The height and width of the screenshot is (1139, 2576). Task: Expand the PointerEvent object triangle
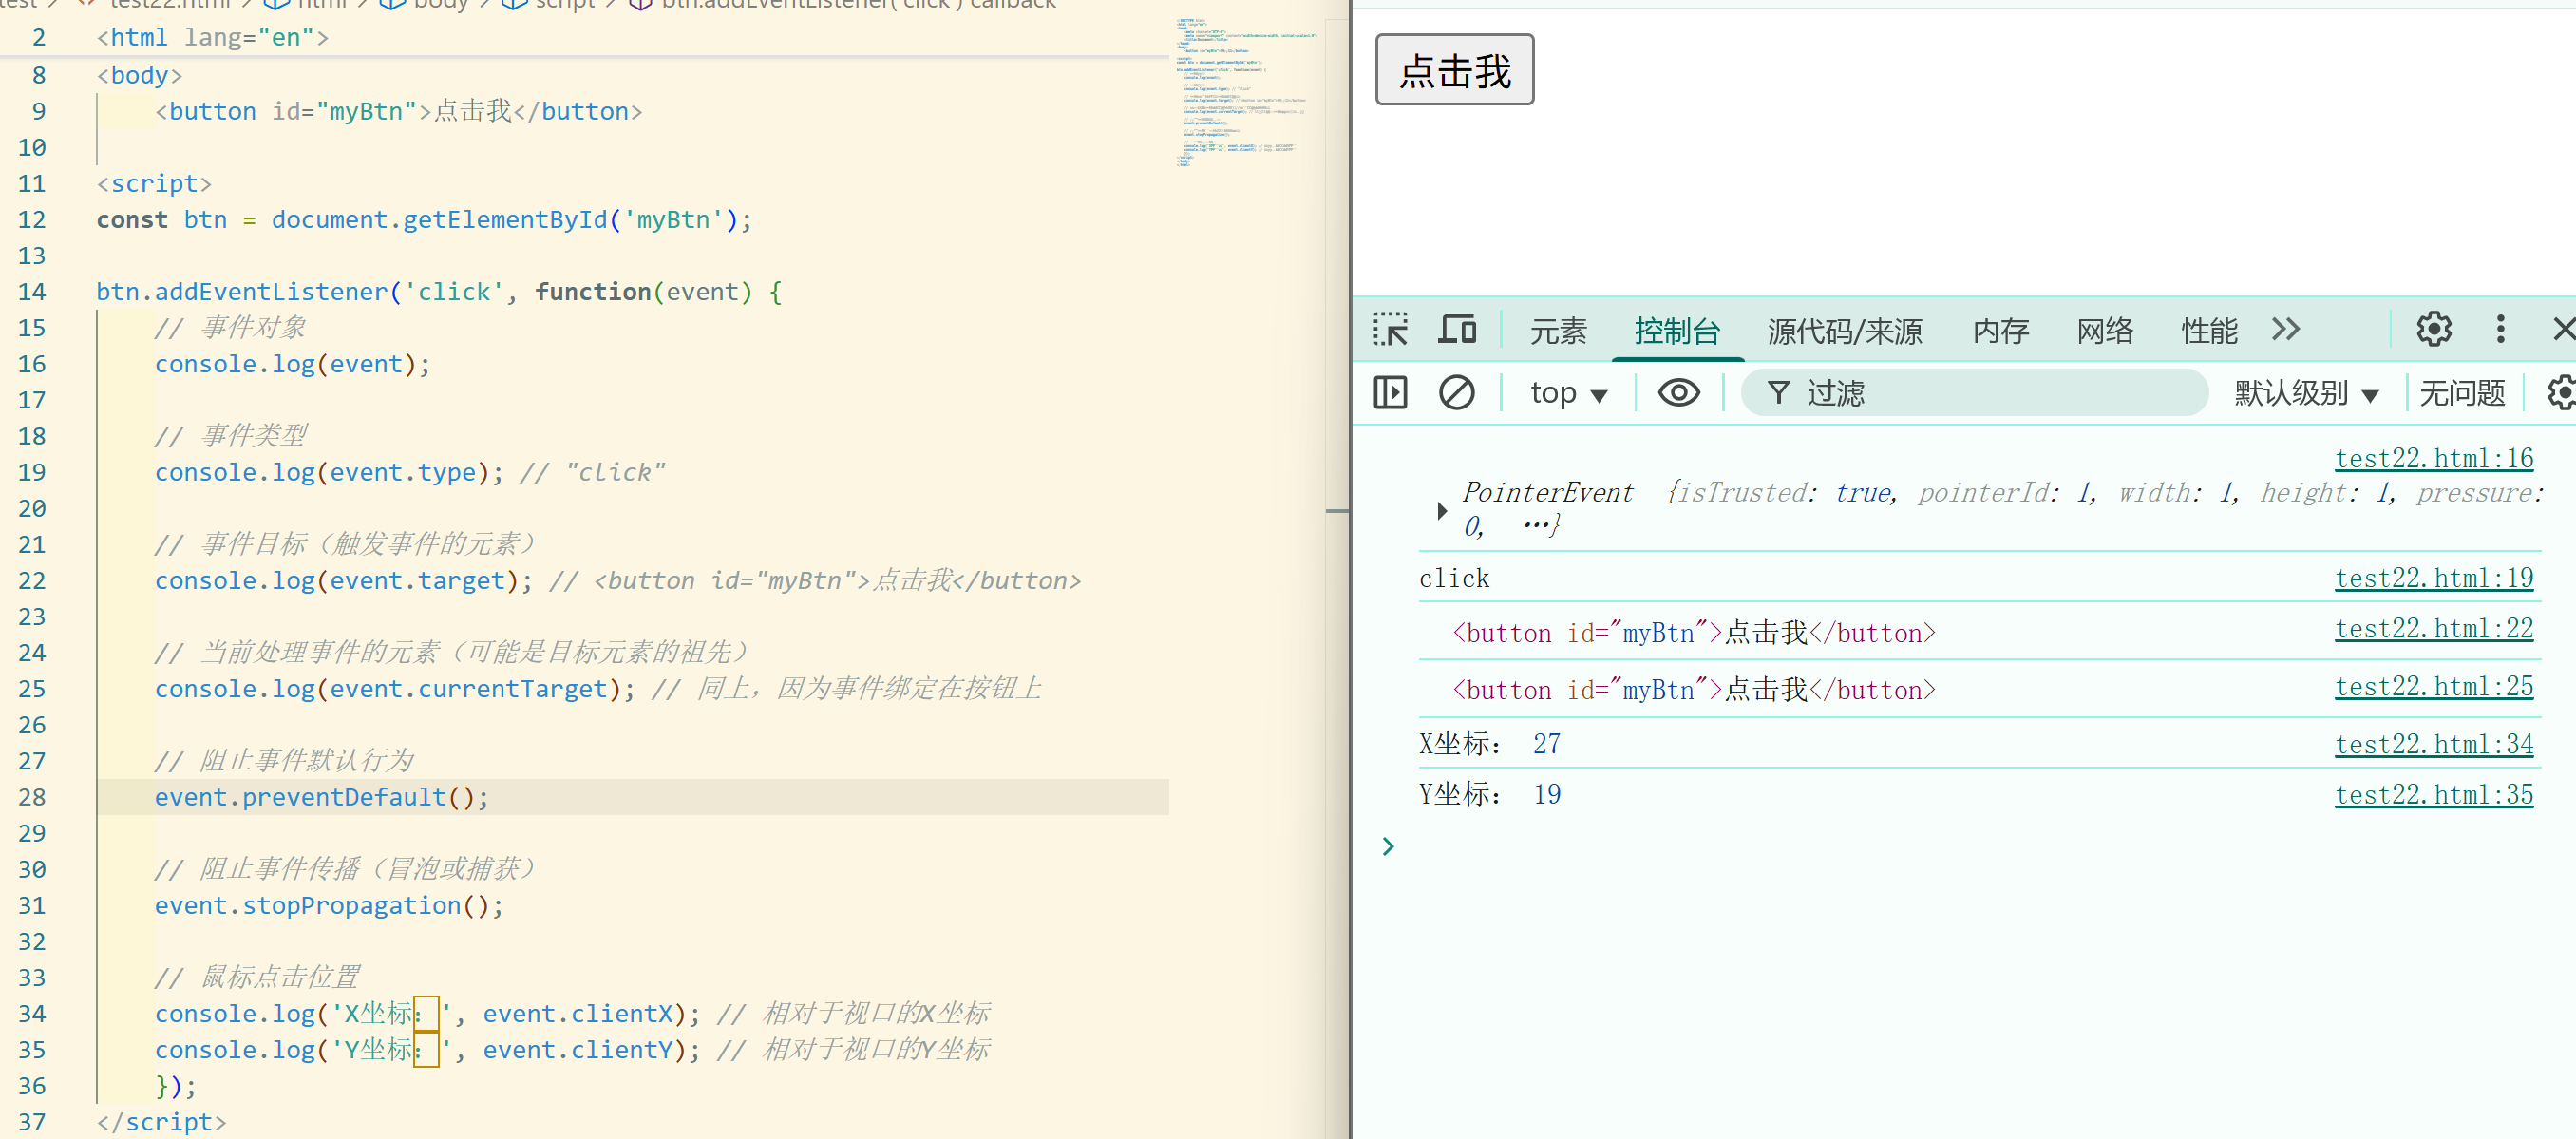(x=1441, y=510)
